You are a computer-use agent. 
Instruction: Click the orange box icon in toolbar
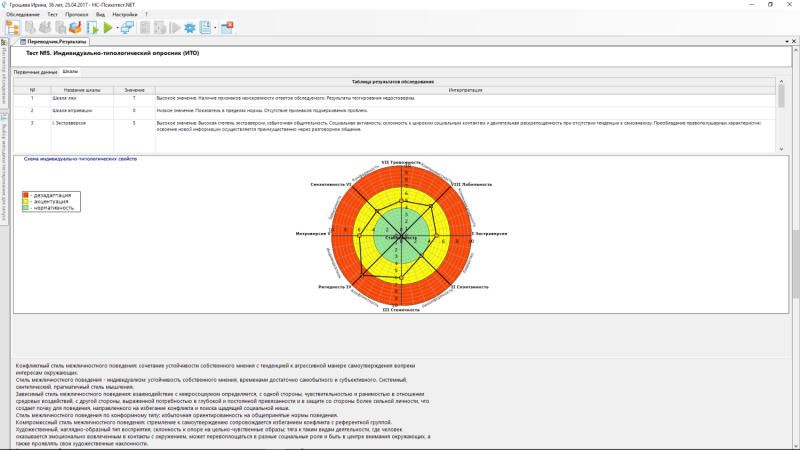75,28
